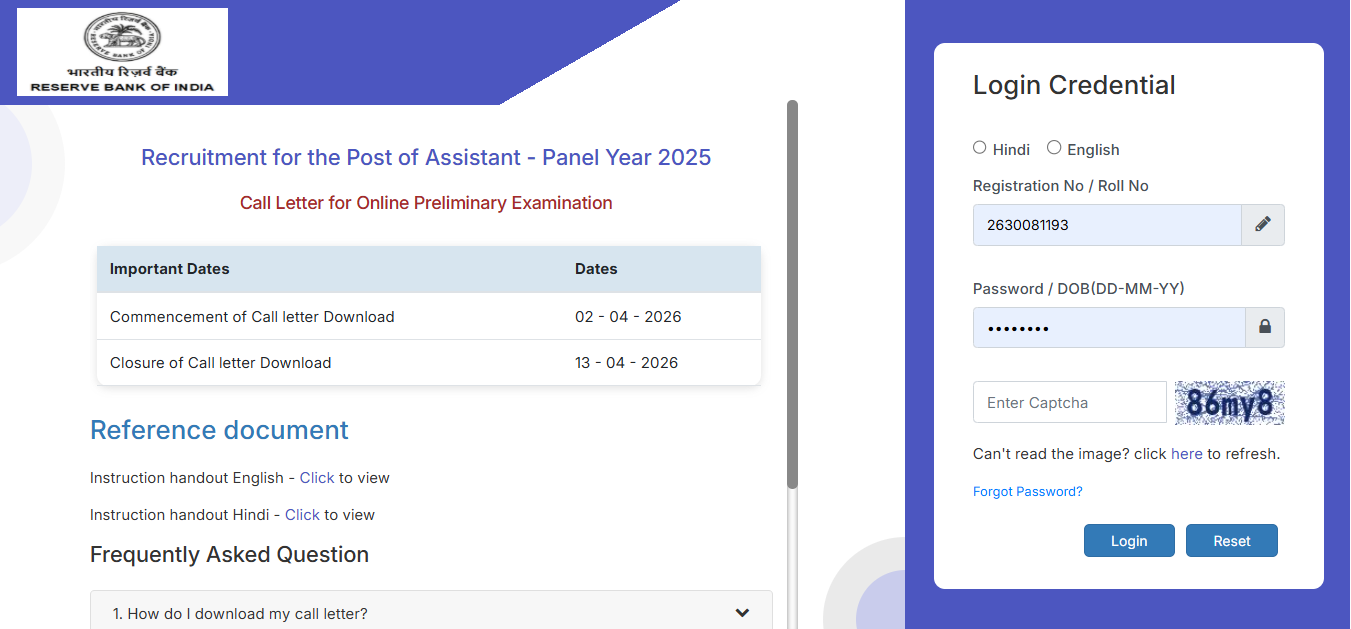This screenshot has width=1351, height=629.
Task: Click the Password / DOB field
Action: point(1107,327)
